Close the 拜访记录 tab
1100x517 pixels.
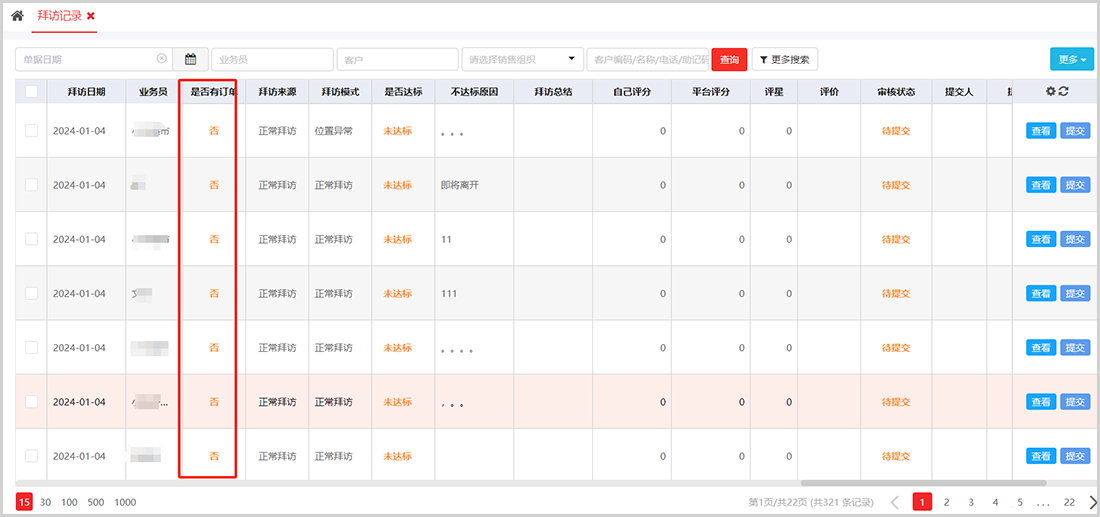click(91, 16)
